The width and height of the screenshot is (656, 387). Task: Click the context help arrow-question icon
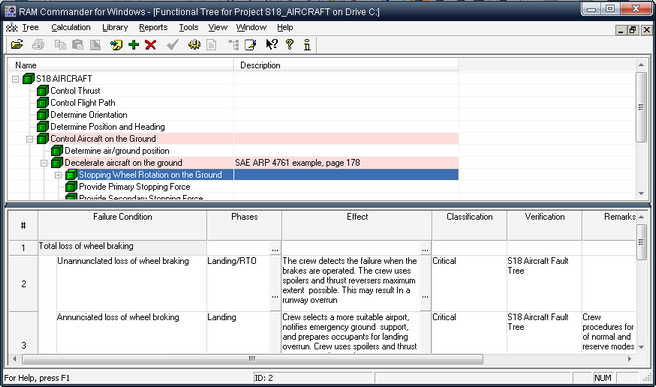tap(272, 44)
